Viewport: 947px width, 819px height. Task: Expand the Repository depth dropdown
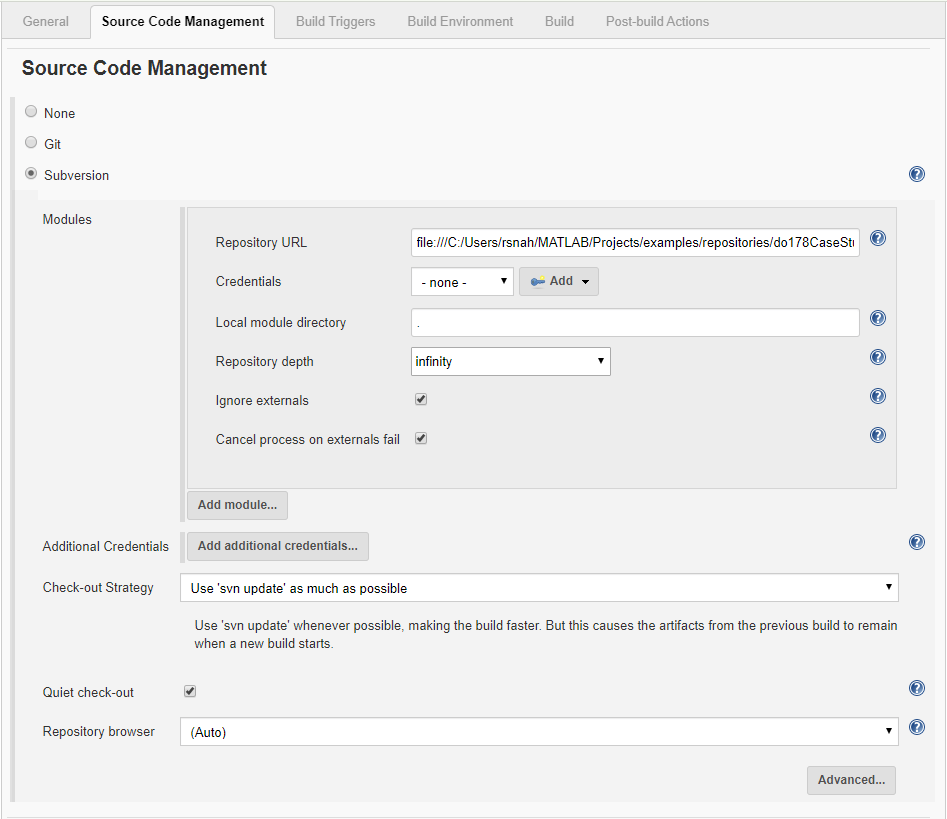coord(510,361)
